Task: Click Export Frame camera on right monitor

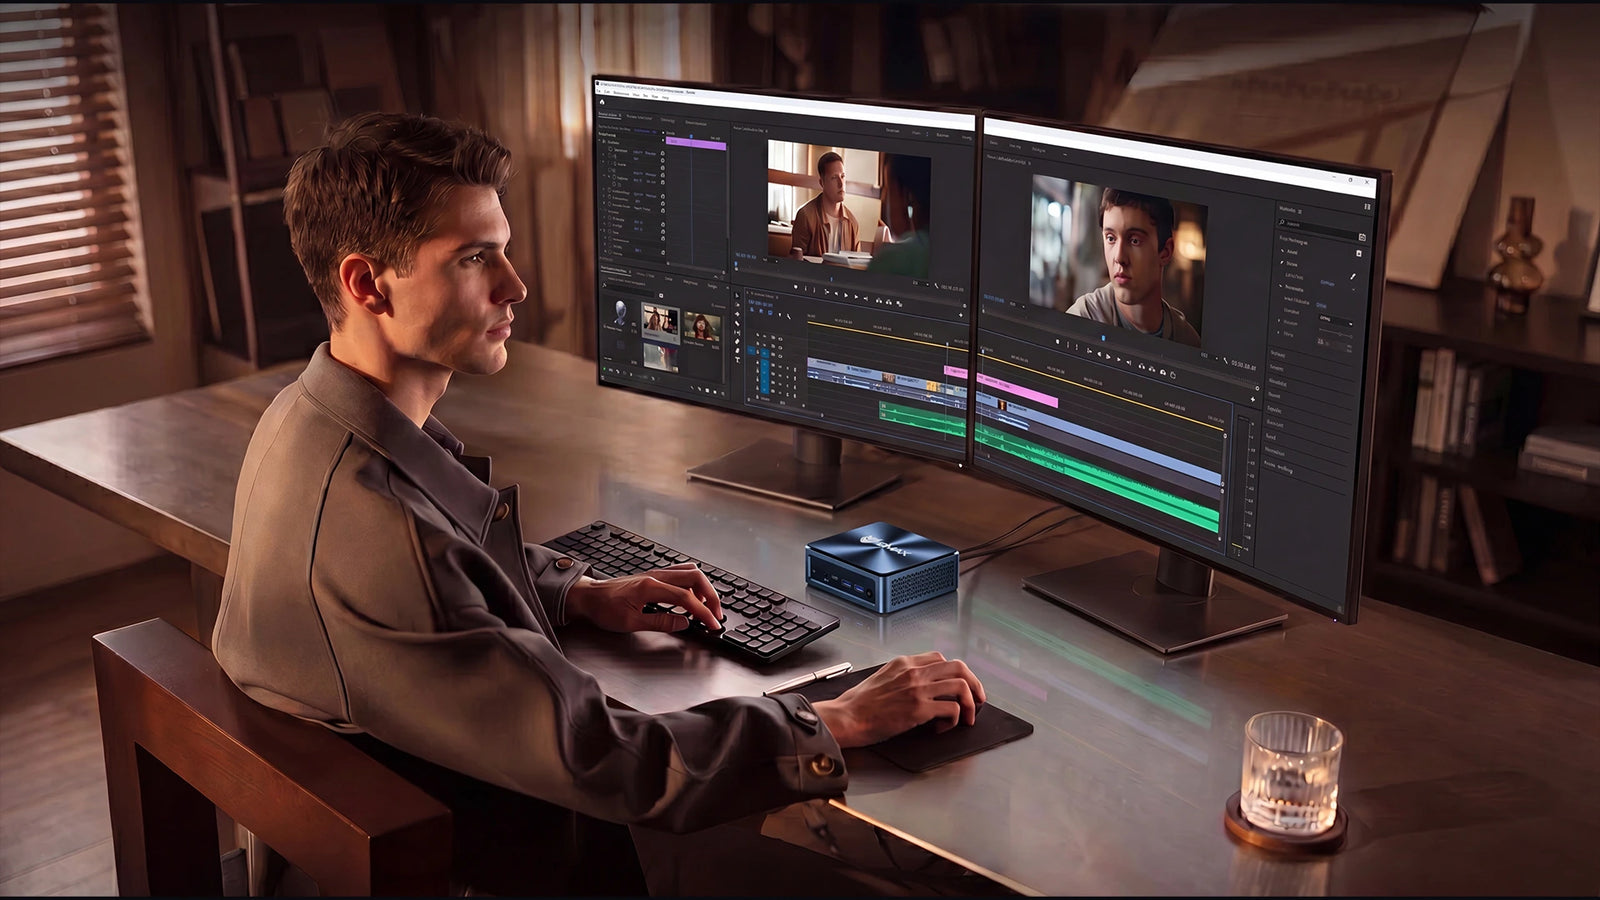Action: 1165,373
